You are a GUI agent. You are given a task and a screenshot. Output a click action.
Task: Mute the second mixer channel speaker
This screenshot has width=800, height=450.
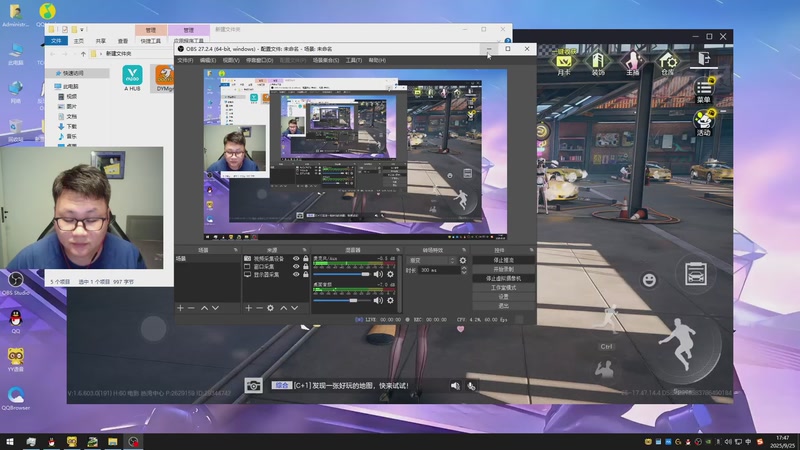[x=378, y=301]
